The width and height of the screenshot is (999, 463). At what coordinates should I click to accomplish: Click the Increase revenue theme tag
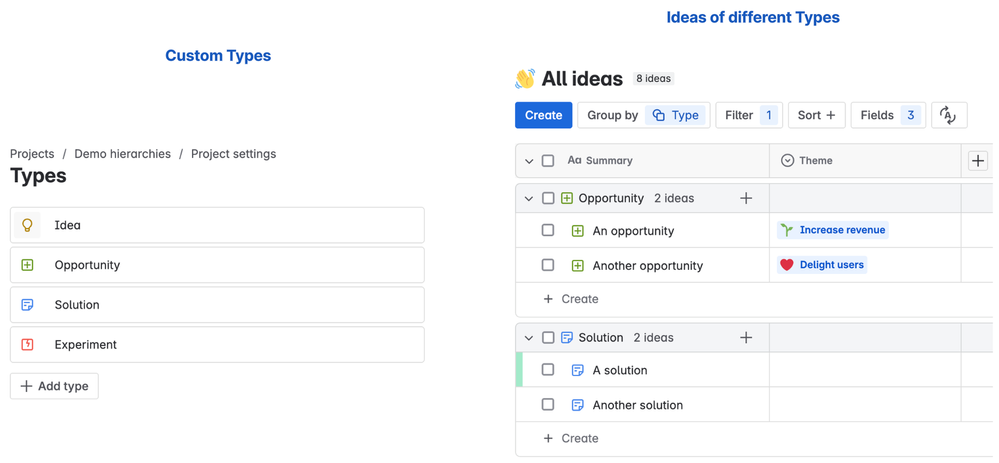click(833, 230)
